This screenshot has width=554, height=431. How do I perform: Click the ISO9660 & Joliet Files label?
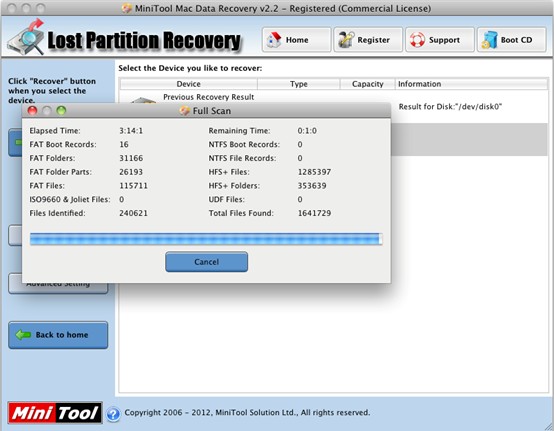[70, 200]
